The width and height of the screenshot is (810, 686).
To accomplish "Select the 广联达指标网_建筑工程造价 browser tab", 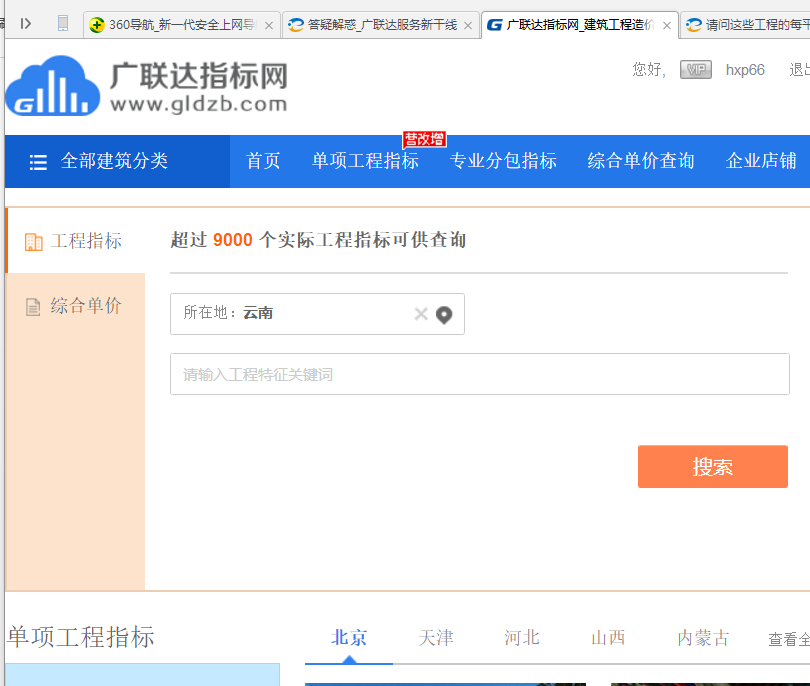I will click(580, 25).
